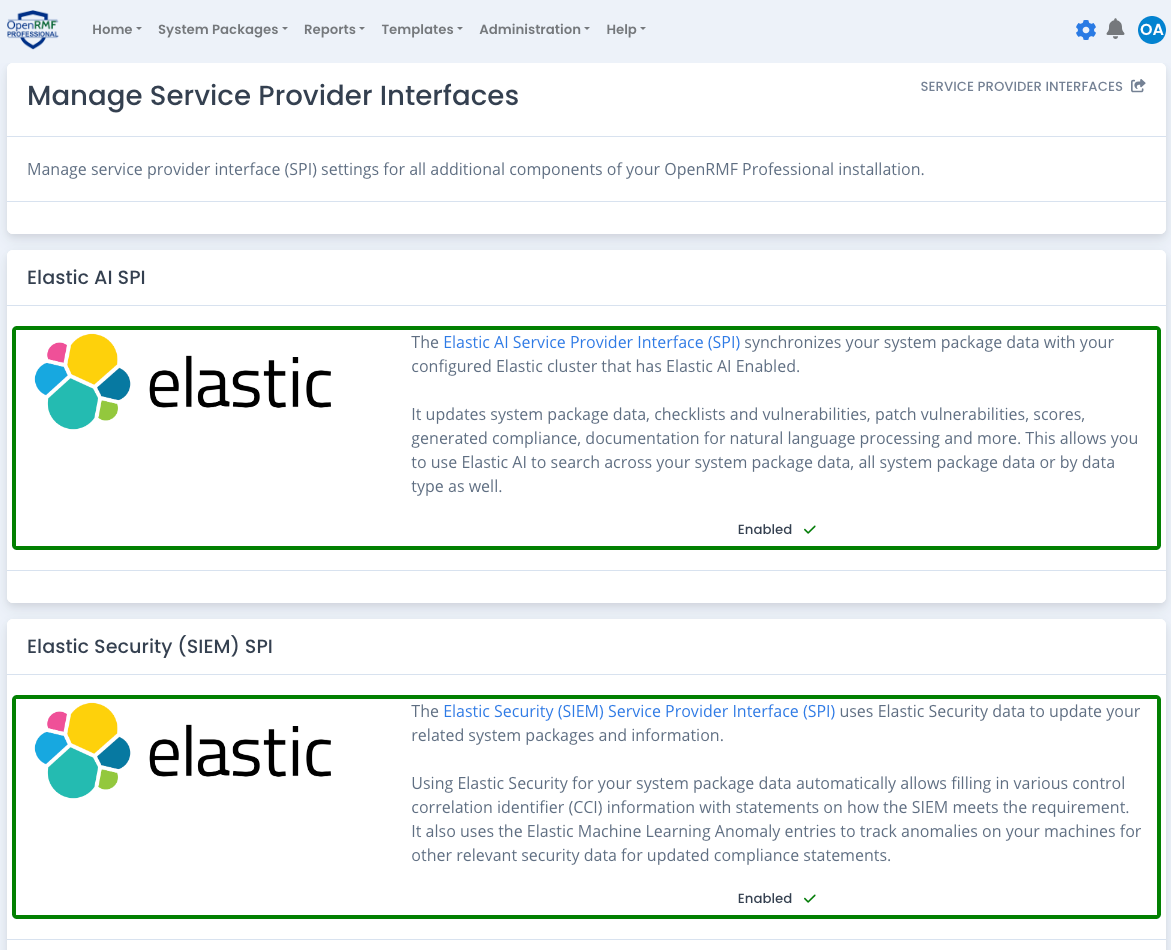Select the Elastic AI SPI section heading

86,277
